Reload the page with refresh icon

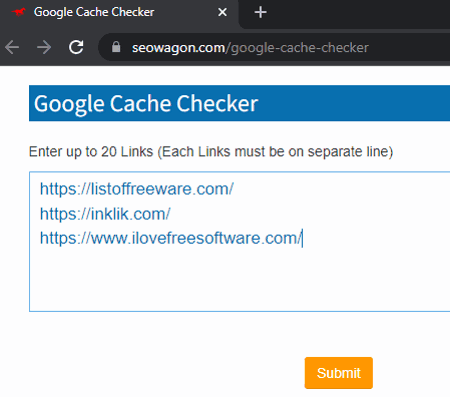coord(76,47)
